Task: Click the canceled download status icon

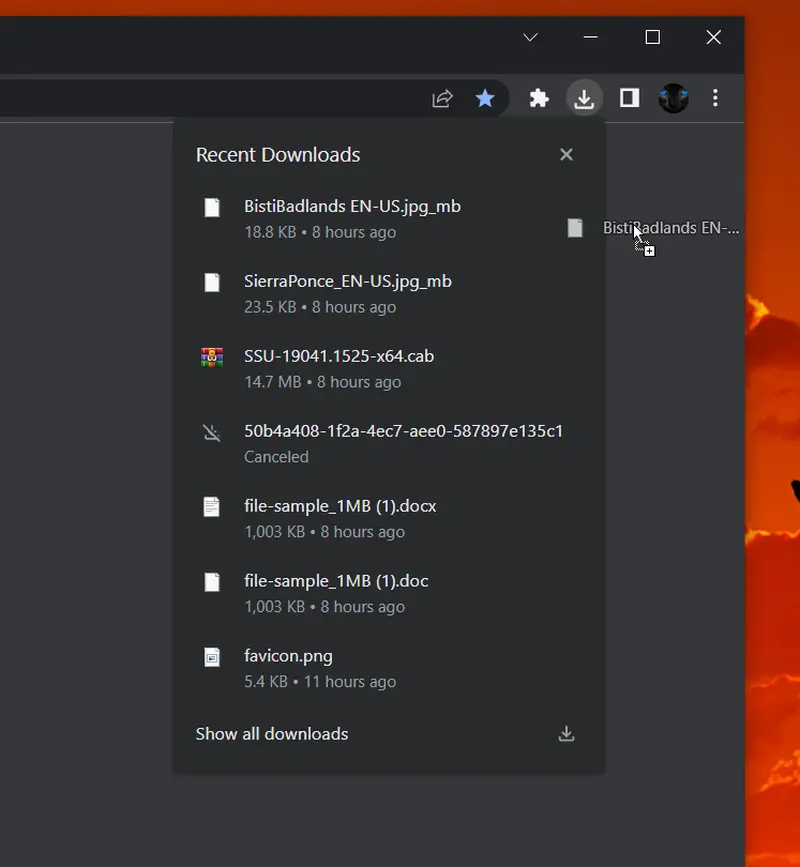Action: [211, 432]
